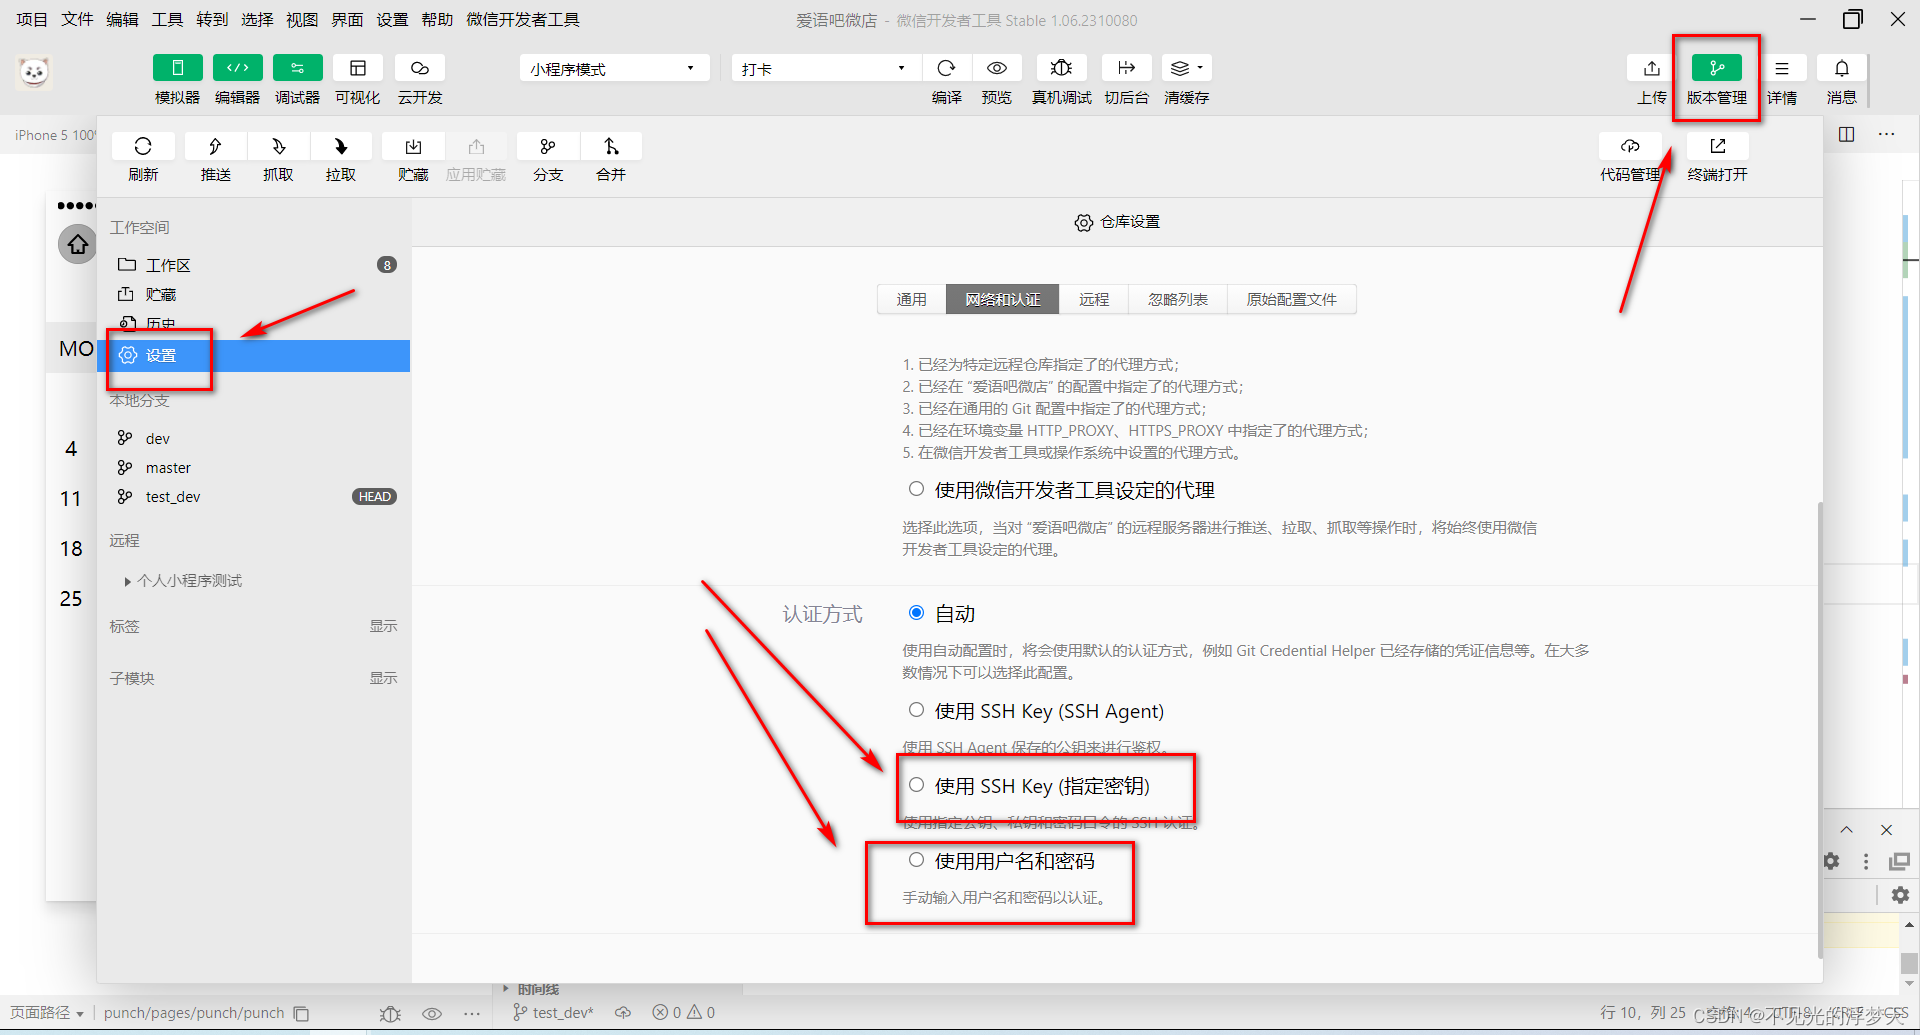Open Code Management (代码管理)
The height and width of the screenshot is (1035, 1920).
pos(1630,147)
